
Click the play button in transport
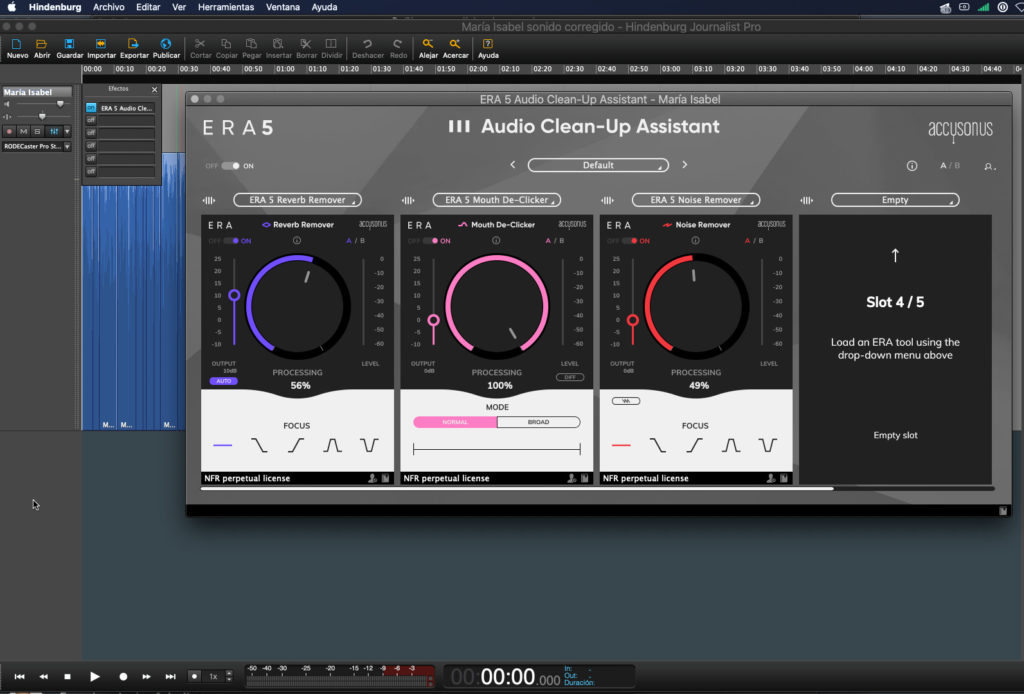(95, 676)
